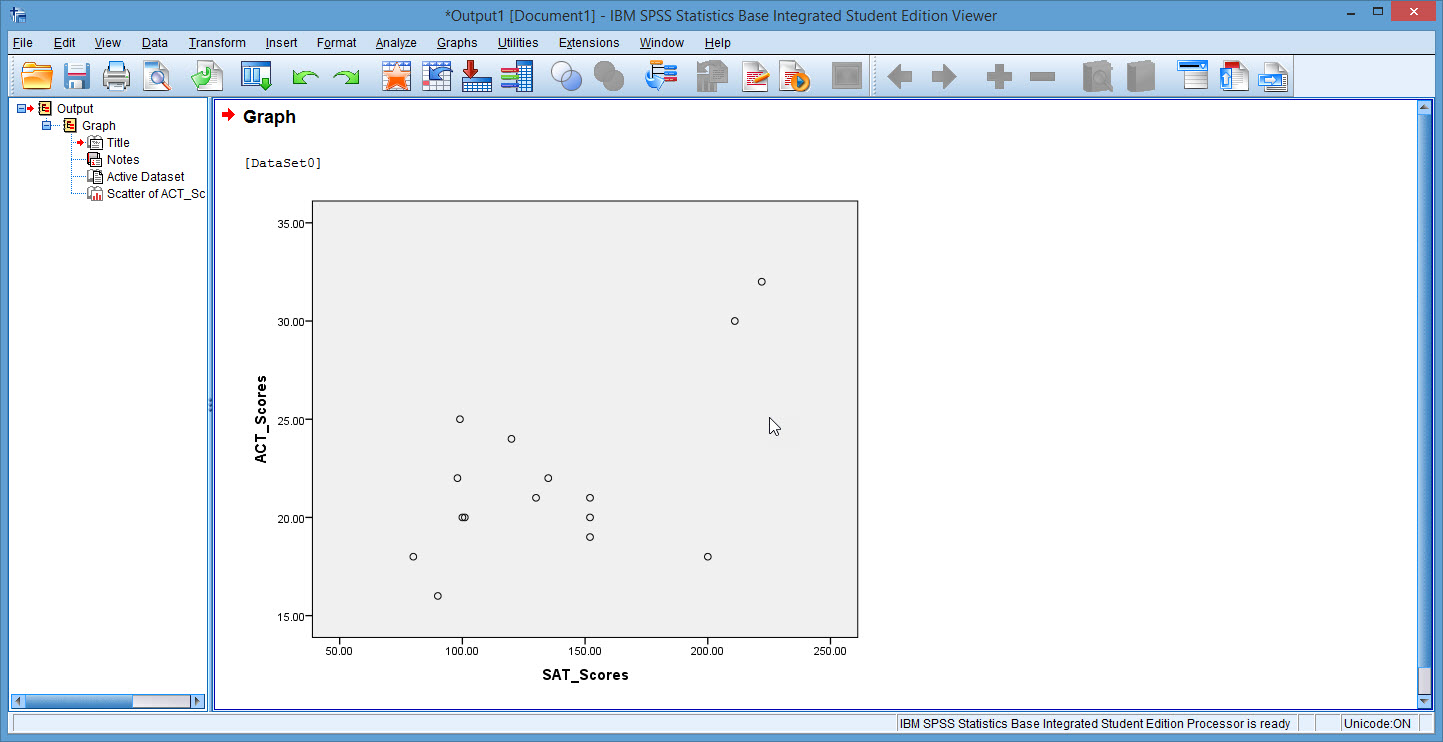Click outline pane scroll-left arrow
The height and width of the screenshot is (742, 1443).
tap(17, 701)
